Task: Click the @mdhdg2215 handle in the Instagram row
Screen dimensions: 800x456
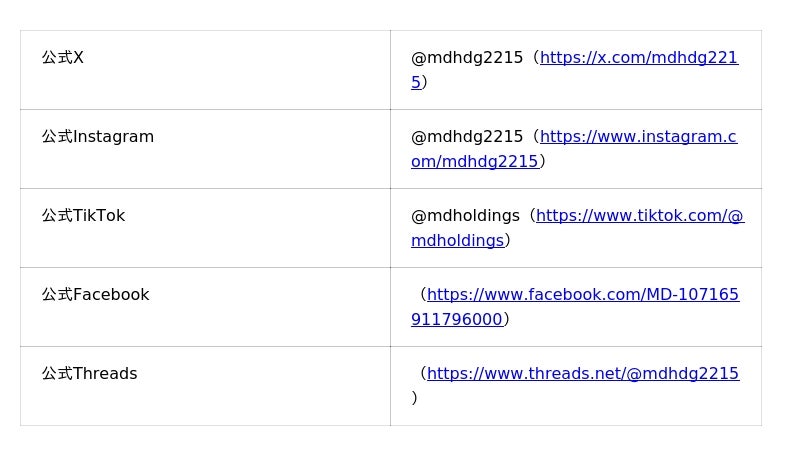Action: coord(467,137)
